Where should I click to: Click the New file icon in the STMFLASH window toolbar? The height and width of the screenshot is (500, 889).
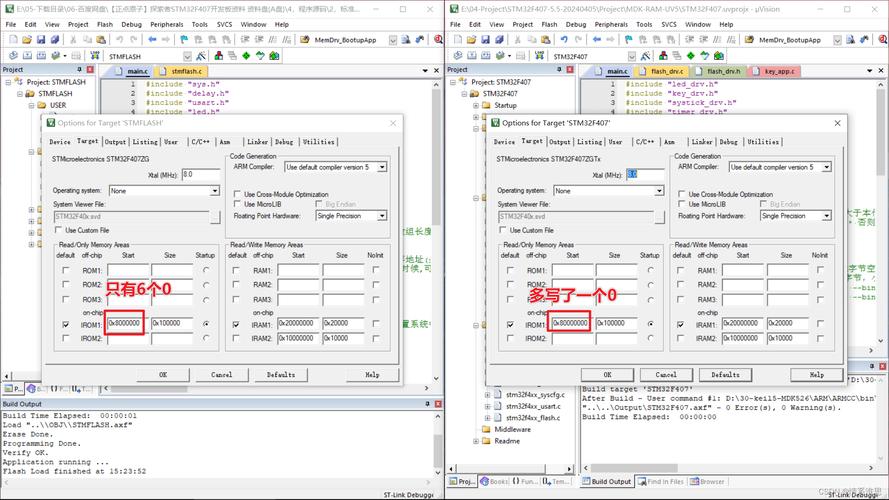(x=13, y=40)
